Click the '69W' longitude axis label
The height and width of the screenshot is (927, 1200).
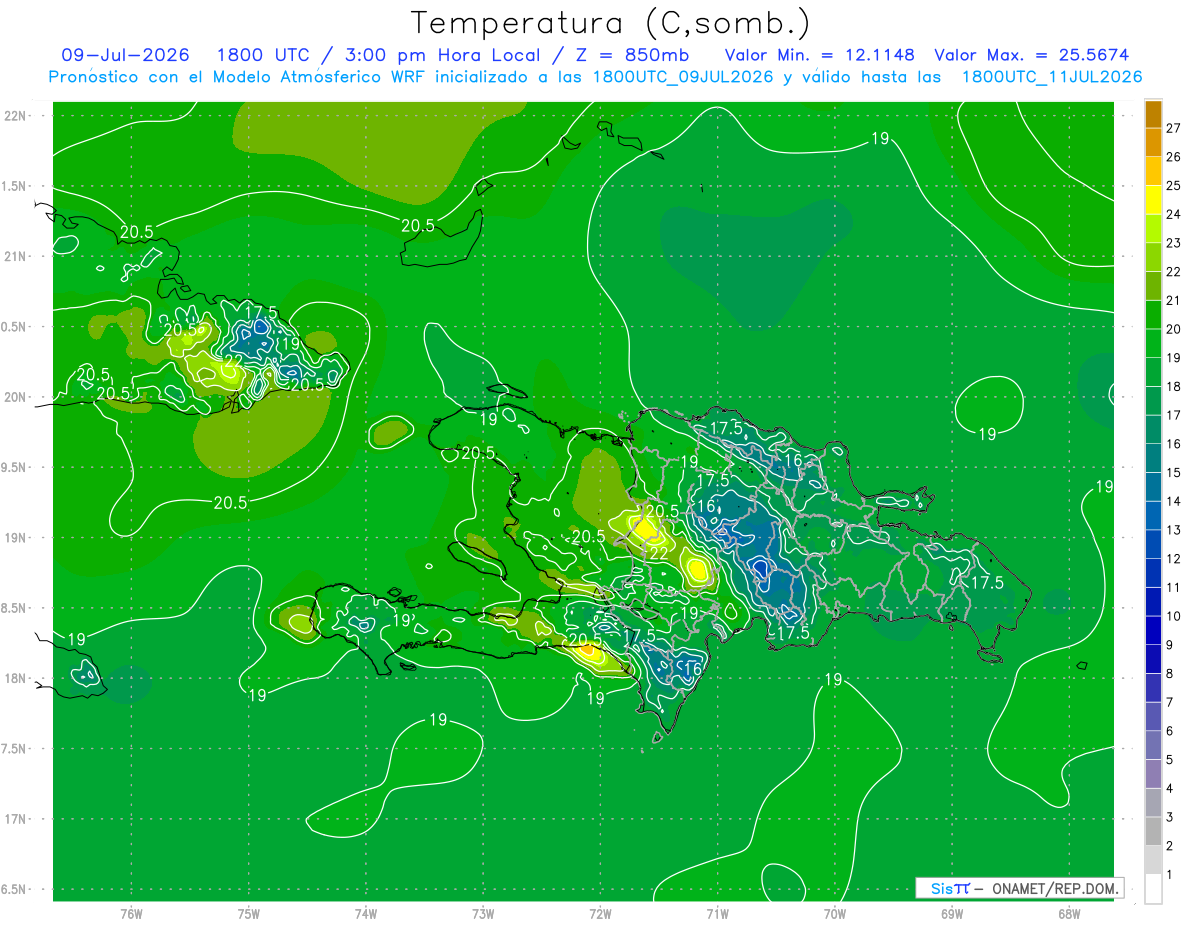coord(952,913)
